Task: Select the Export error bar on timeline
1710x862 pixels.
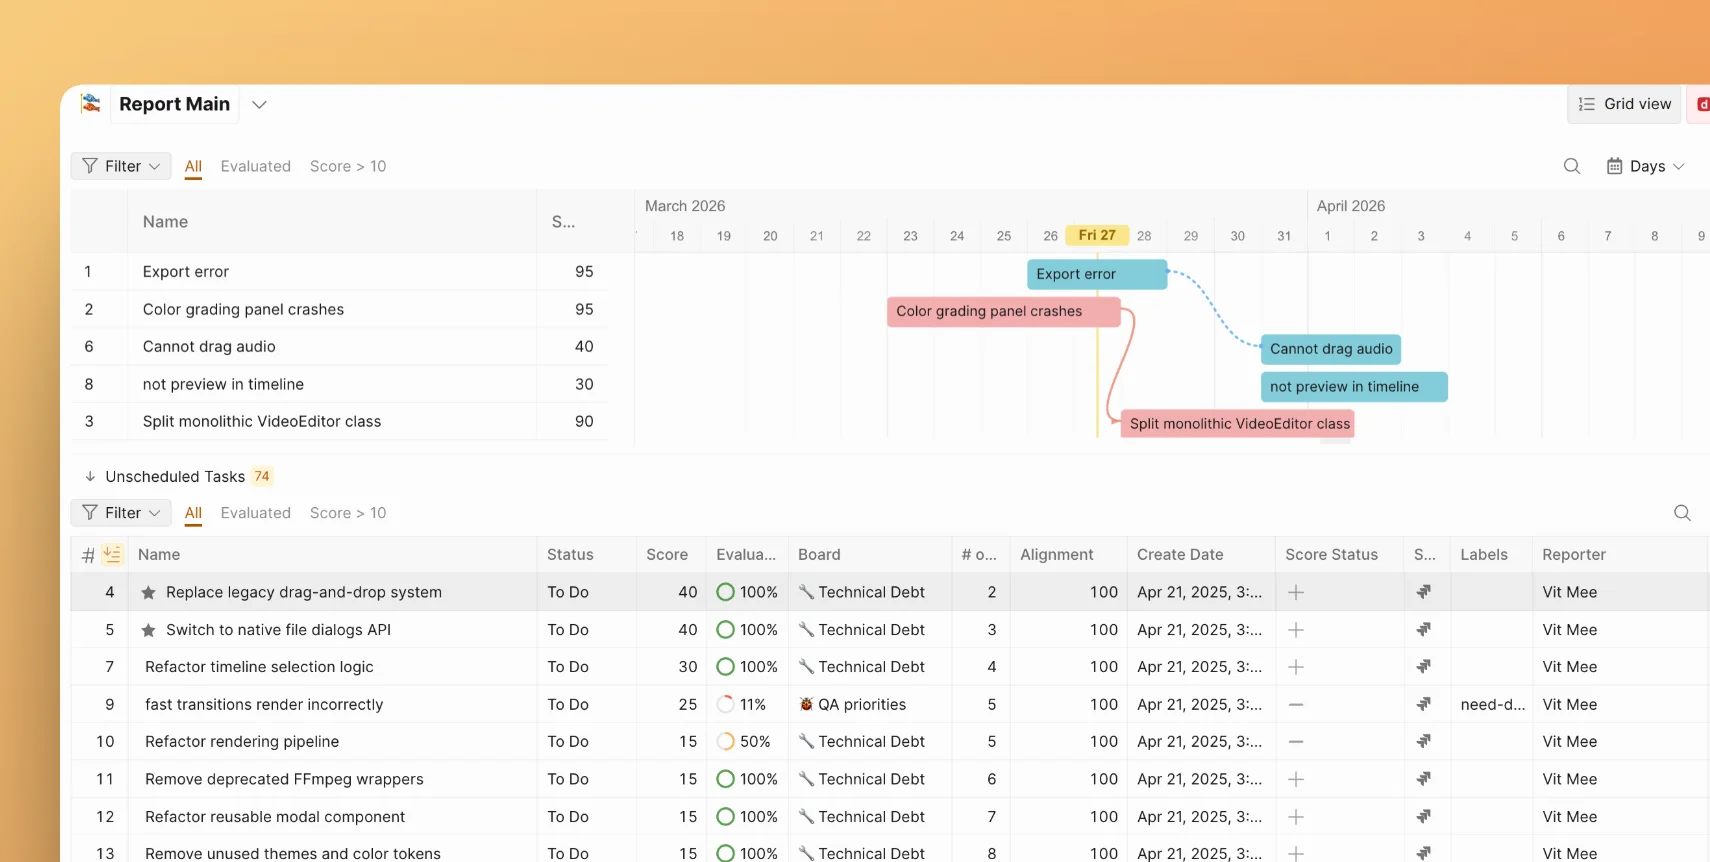Action: coord(1096,274)
